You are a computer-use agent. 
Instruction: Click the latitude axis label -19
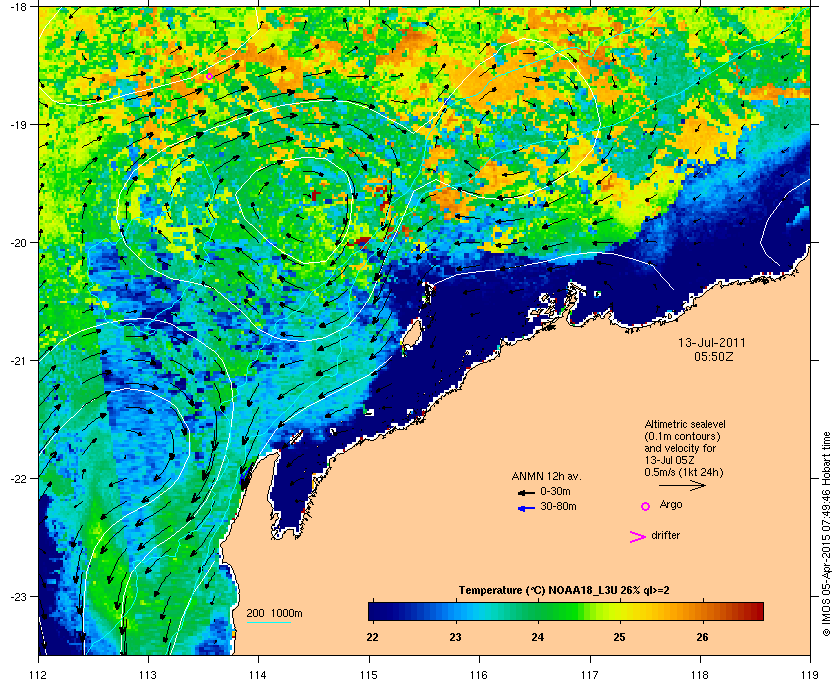18,124
